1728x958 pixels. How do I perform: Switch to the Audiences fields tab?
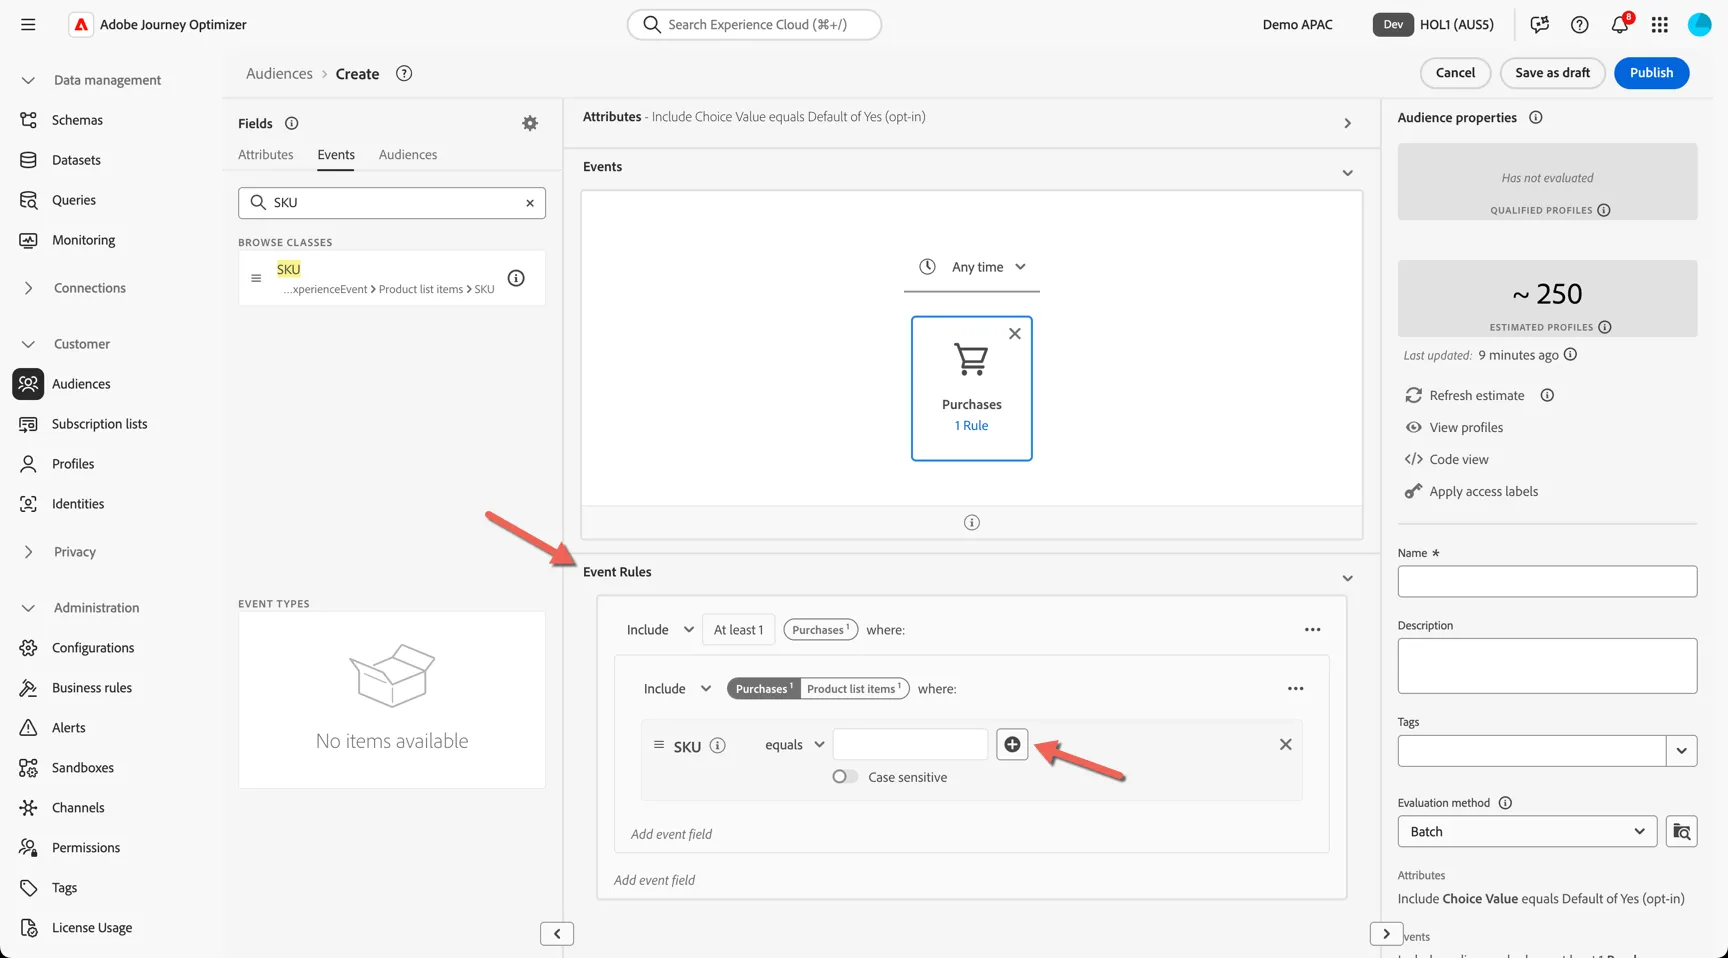pos(408,155)
